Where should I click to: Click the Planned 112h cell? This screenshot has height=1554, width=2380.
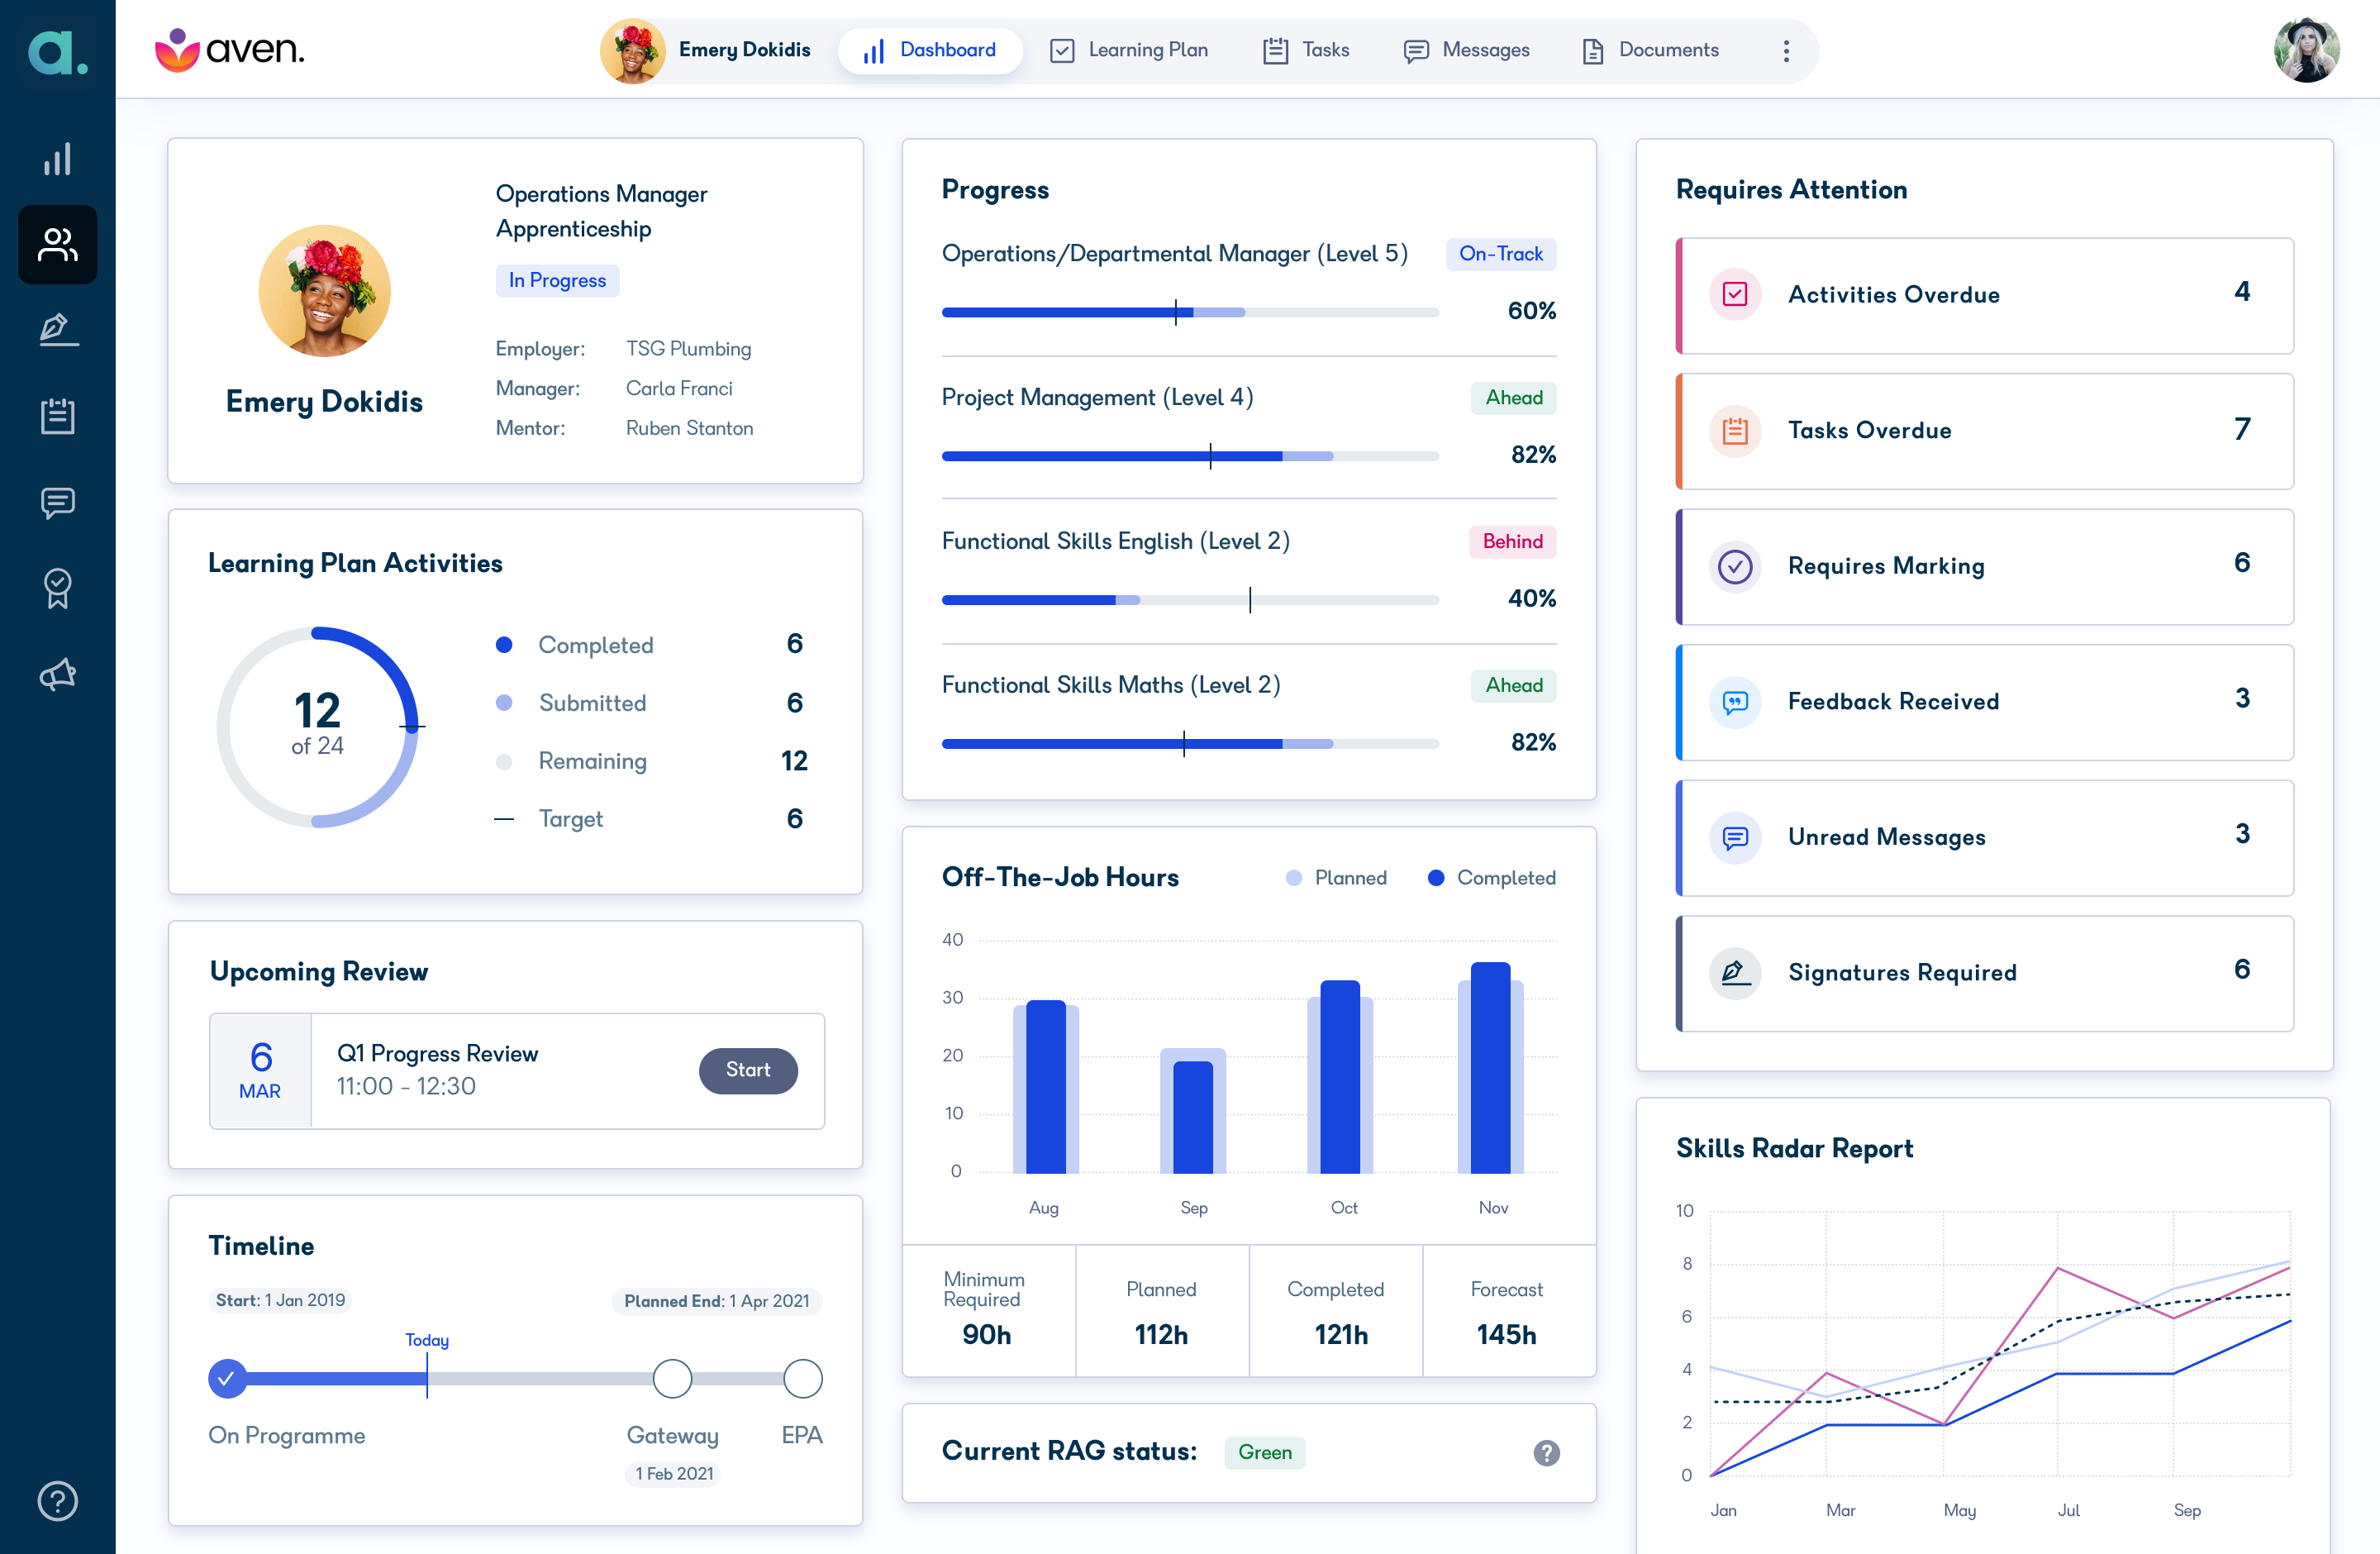1162,1311
